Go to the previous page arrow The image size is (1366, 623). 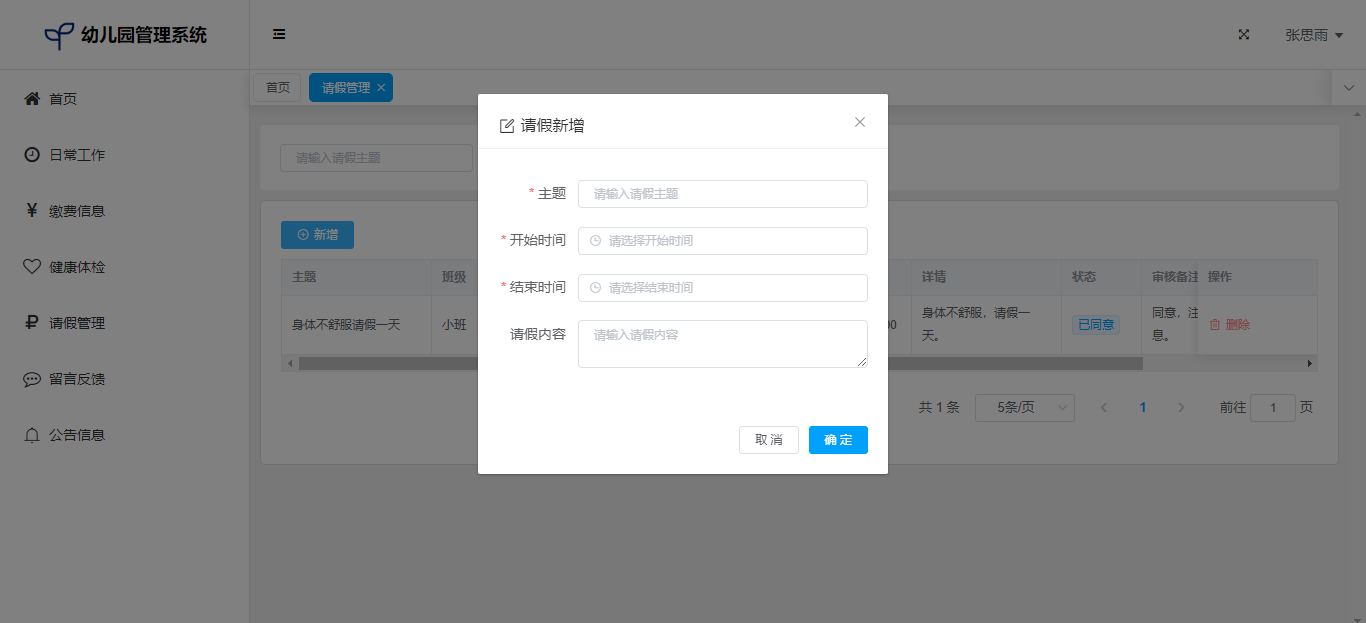pos(1104,408)
